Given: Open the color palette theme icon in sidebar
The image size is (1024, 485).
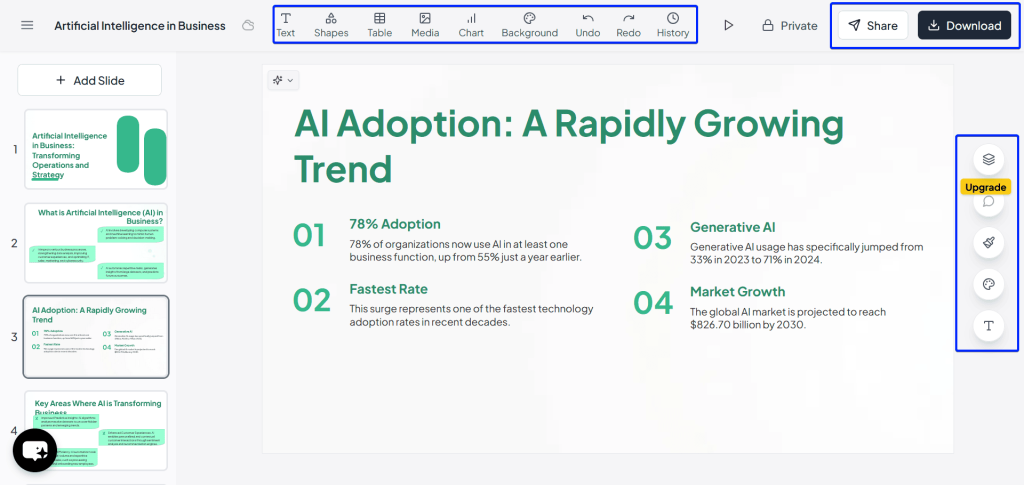Looking at the screenshot, I should (x=988, y=284).
